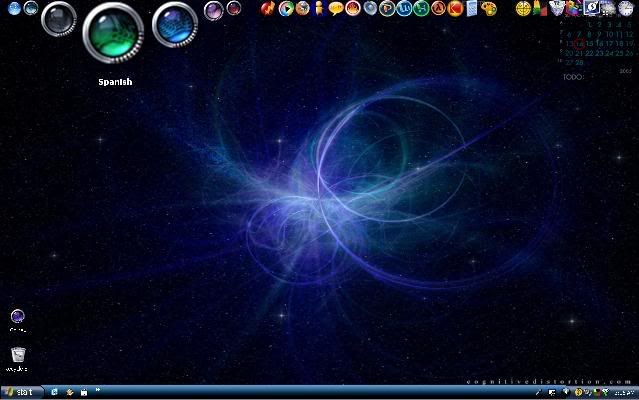The height and width of the screenshot is (400, 639).
Task: Open the Recycle Bin desktop icon
Action: click(x=18, y=355)
